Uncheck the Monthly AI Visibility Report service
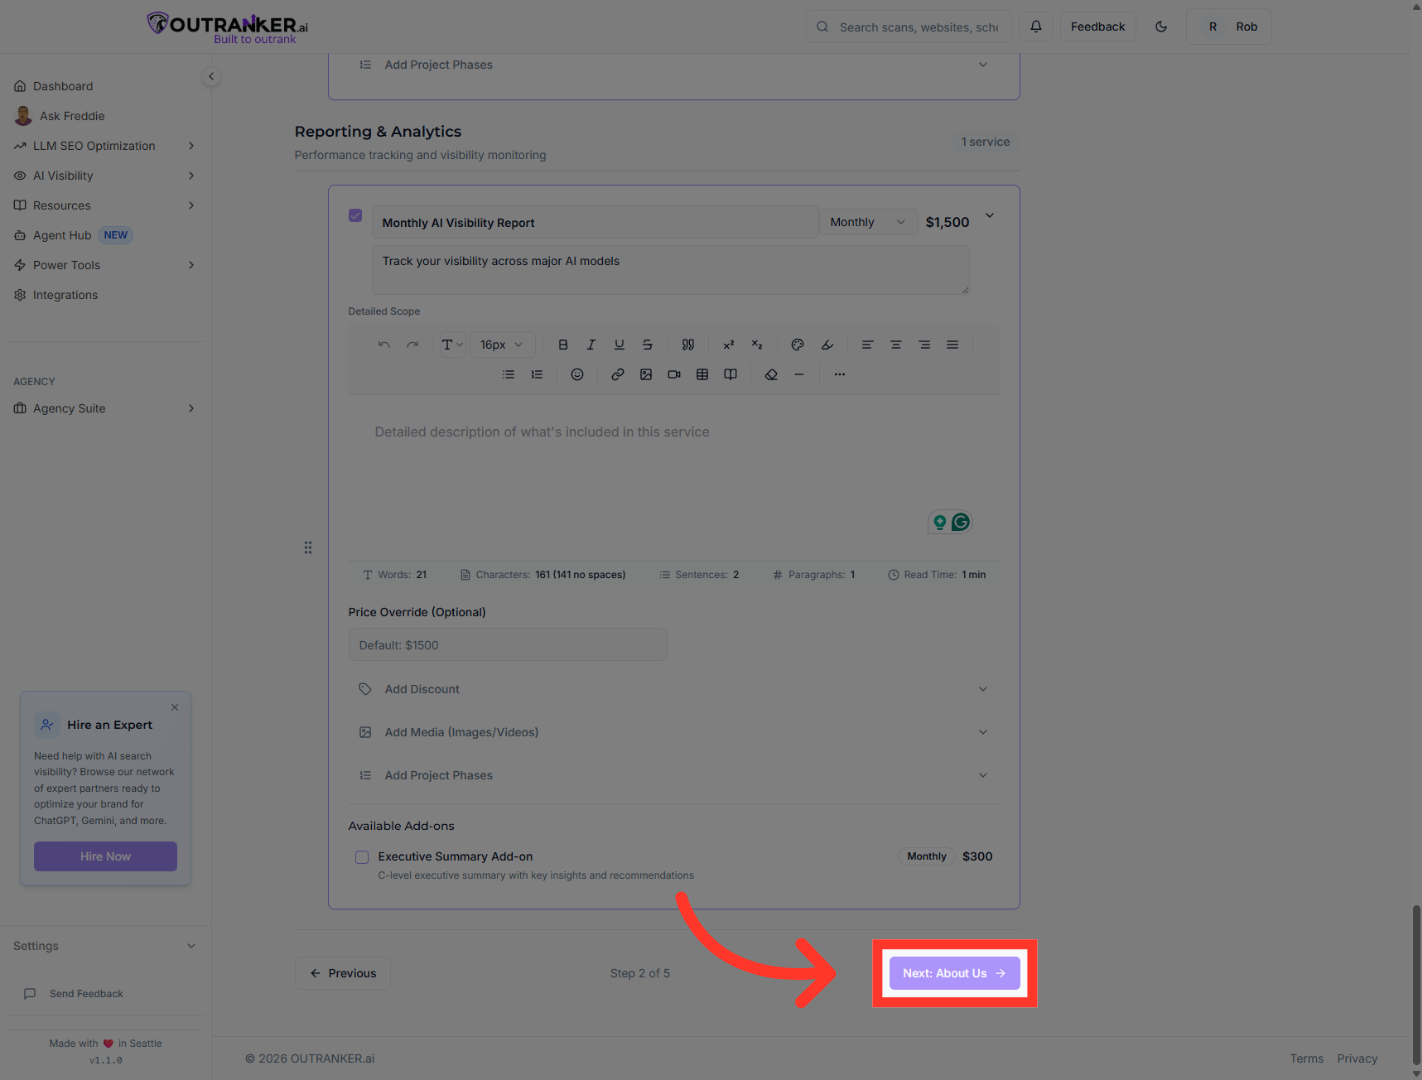This screenshot has width=1422, height=1080. pos(355,216)
